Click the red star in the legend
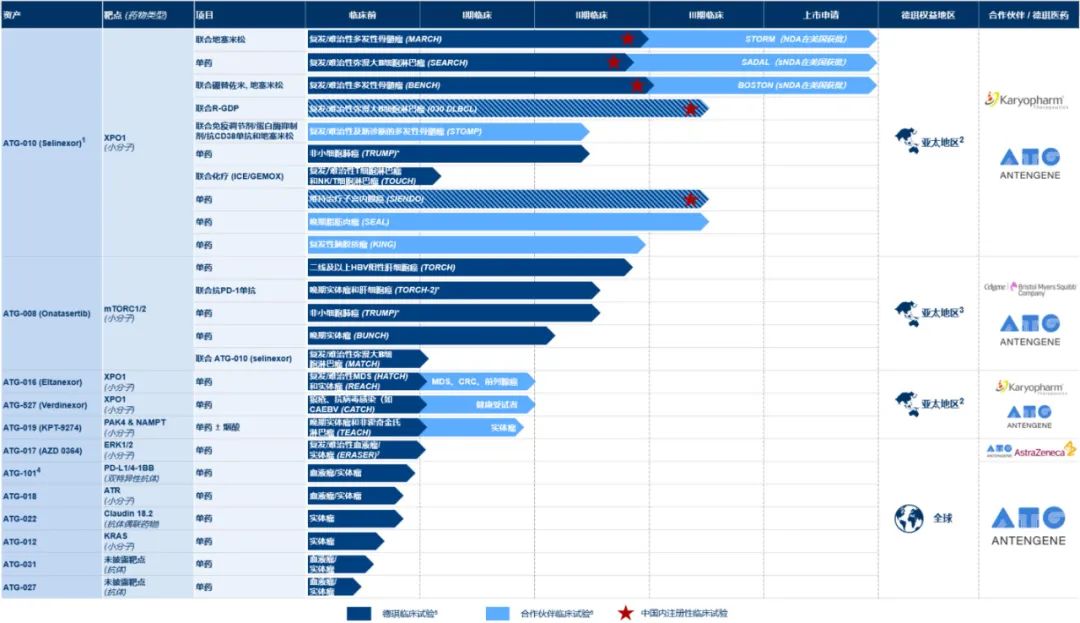This screenshot has width=1080, height=623. click(x=626, y=613)
